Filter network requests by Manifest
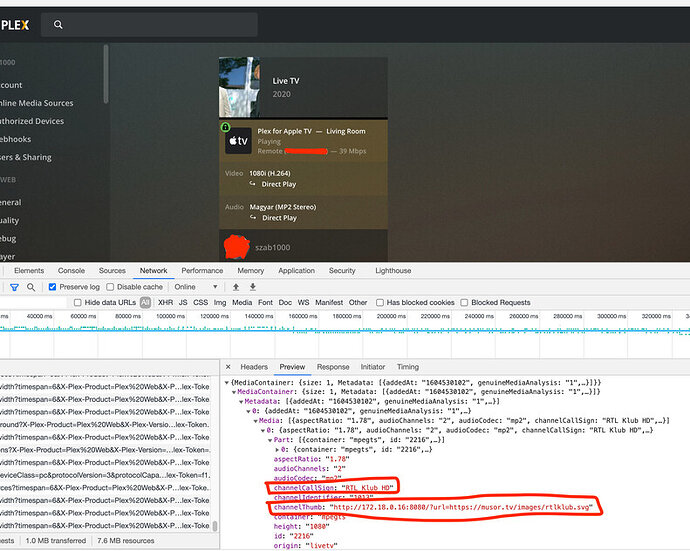The image size is (690, 551). coord(329,302)
